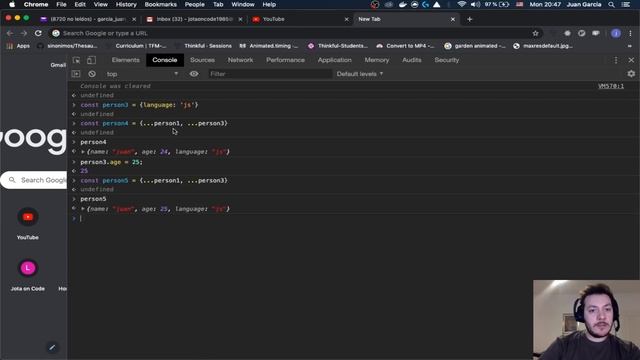Open the Apps bookmarks shortcut

pos(18,46)
